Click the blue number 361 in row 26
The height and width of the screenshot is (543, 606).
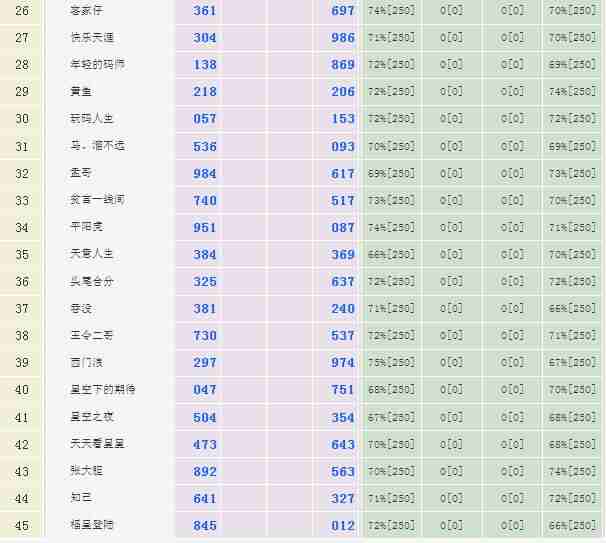[205, 11]
